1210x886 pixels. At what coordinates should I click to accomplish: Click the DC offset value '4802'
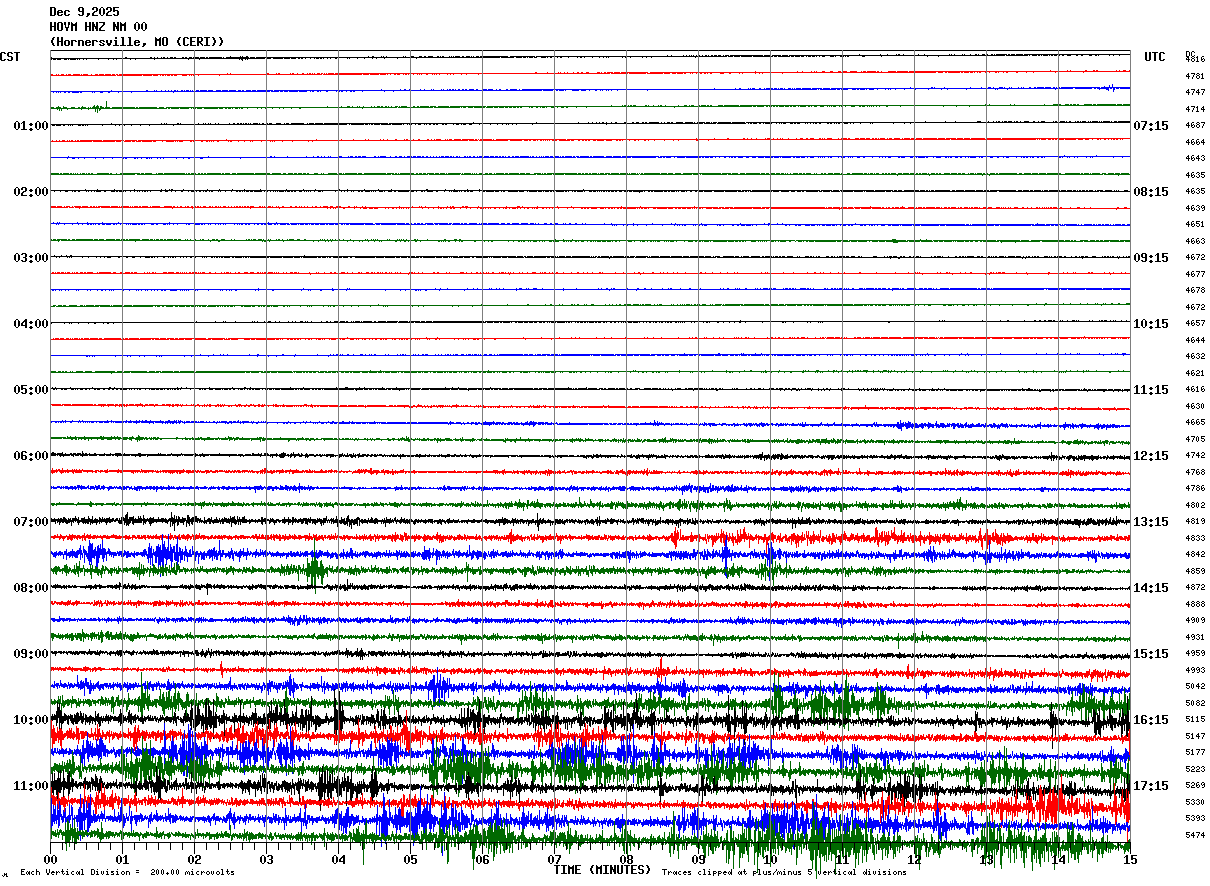(1195, 505)
